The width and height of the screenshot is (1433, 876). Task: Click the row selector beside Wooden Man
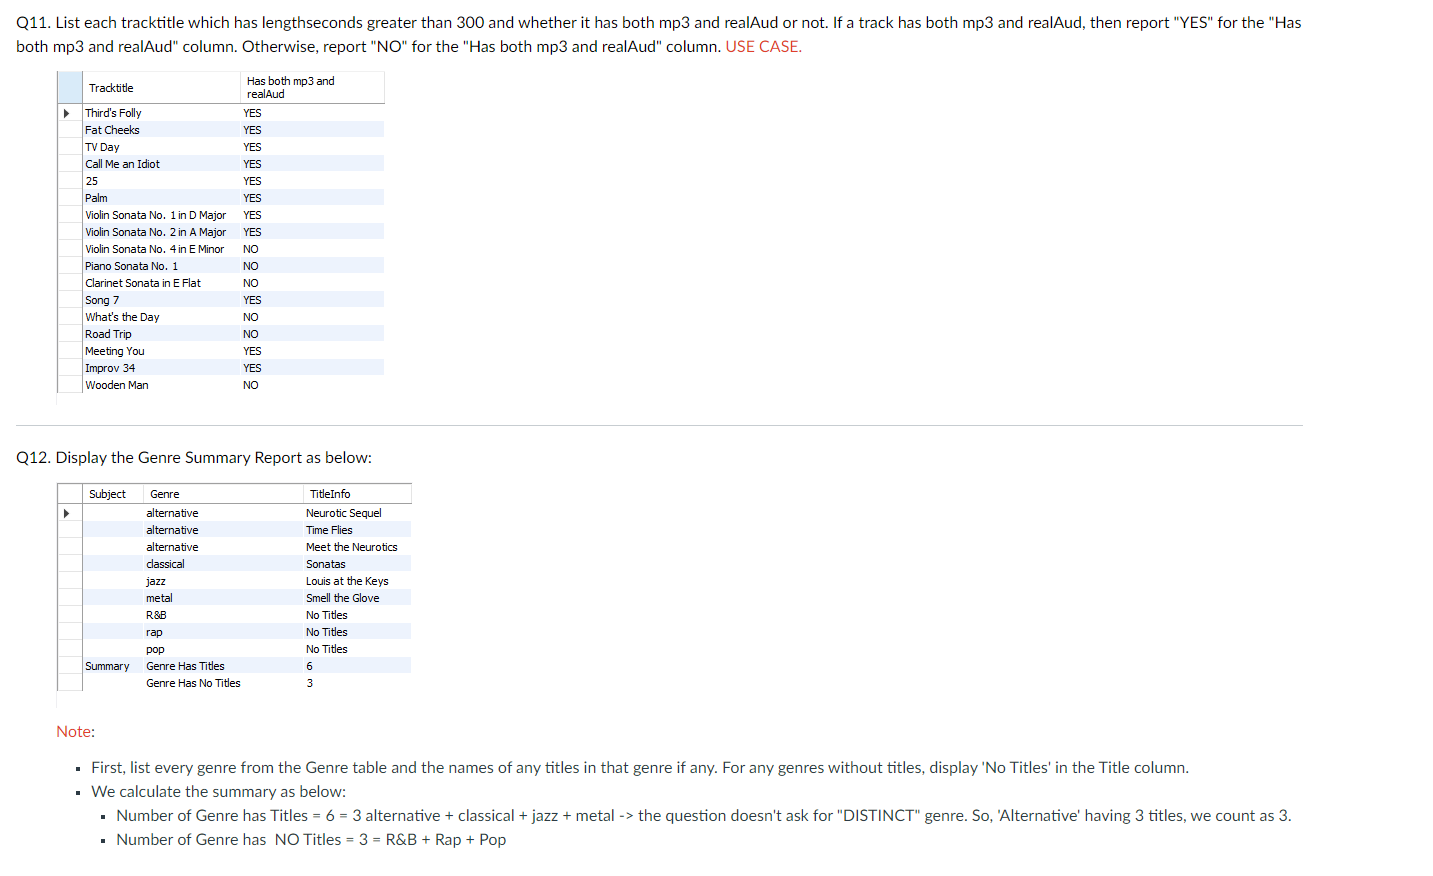tap(67, 385)
